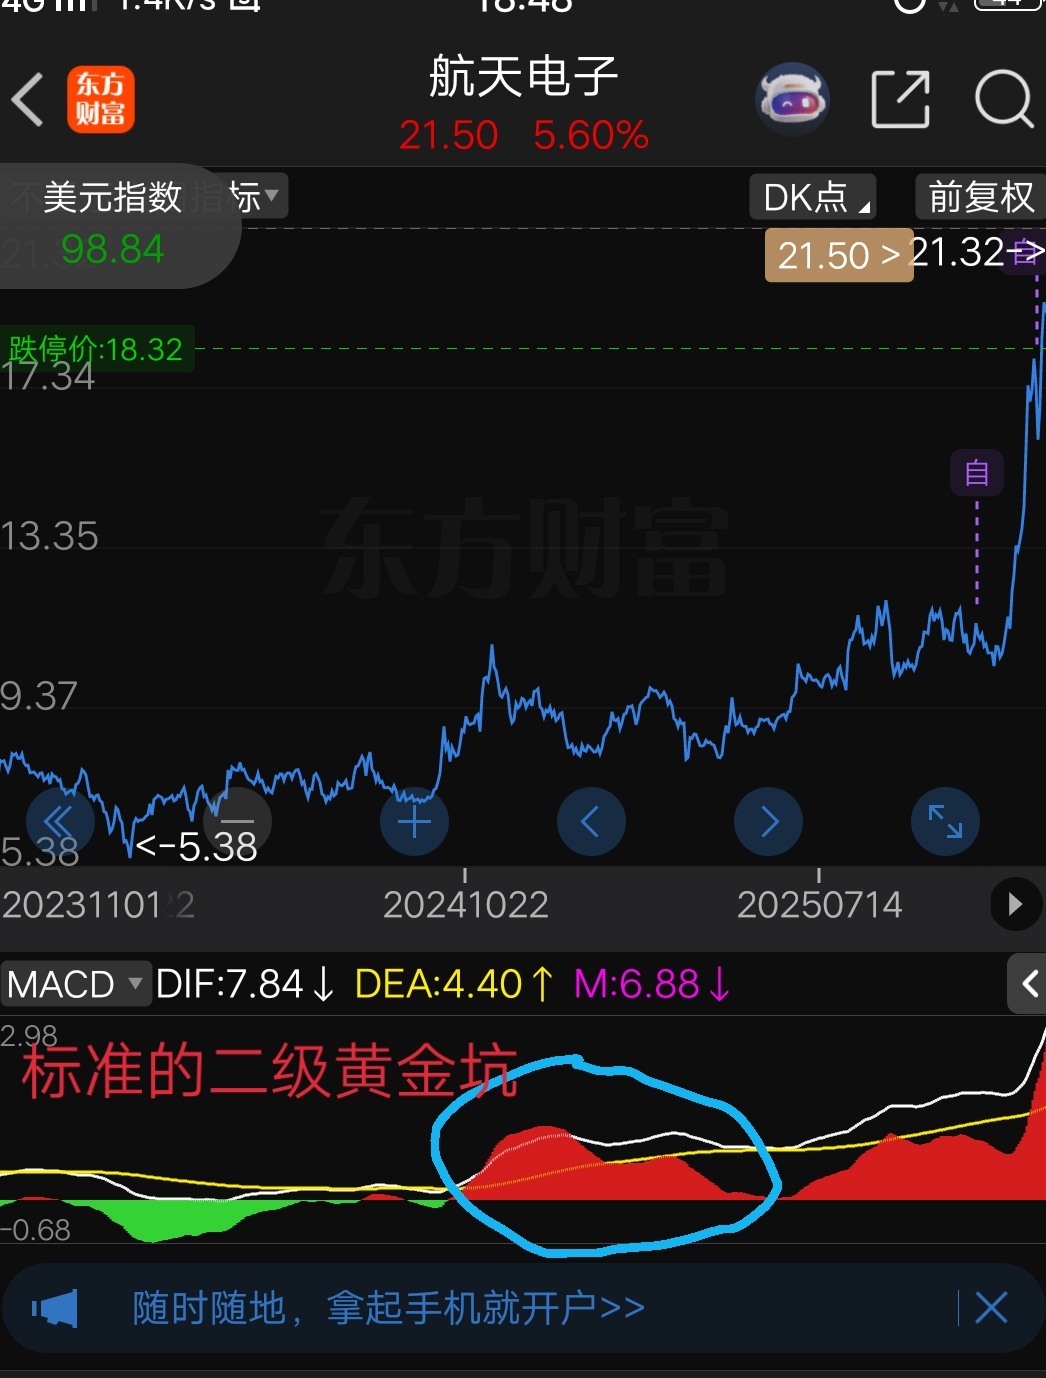The image size is (1046, 1378).
Task: Collapse the indicator panel side chevron
Action: click(x=1028, y=984)
